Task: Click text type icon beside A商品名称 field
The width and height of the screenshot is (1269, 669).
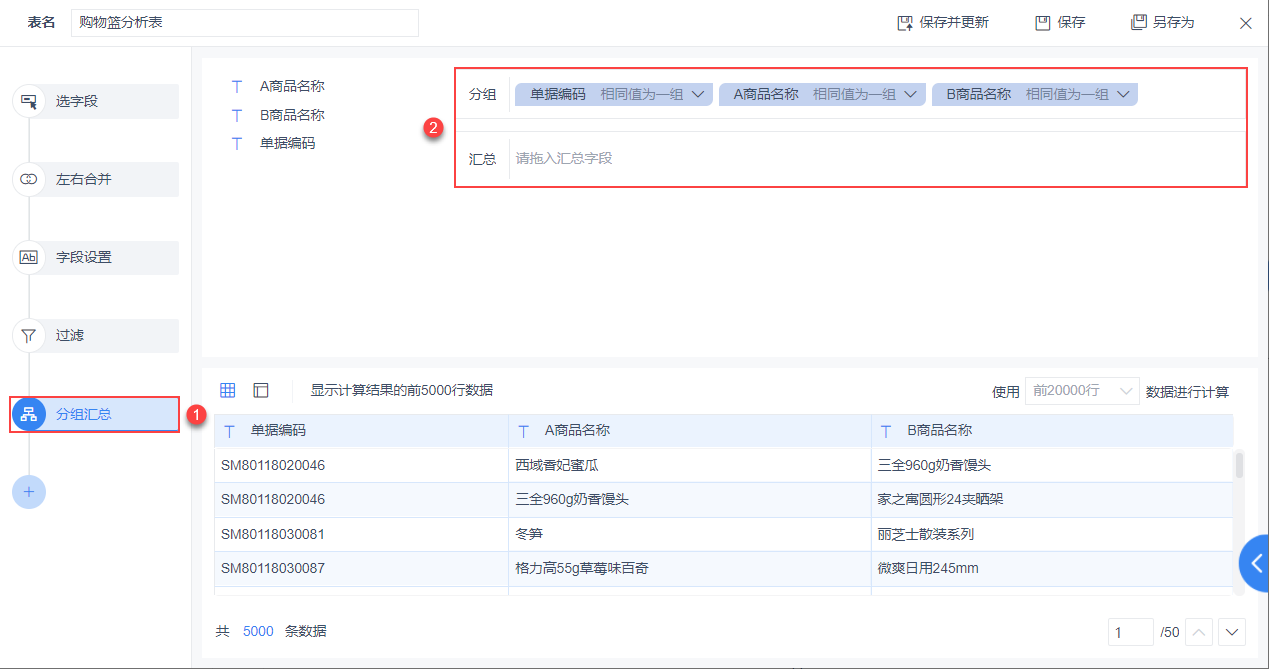Action: 237,87
